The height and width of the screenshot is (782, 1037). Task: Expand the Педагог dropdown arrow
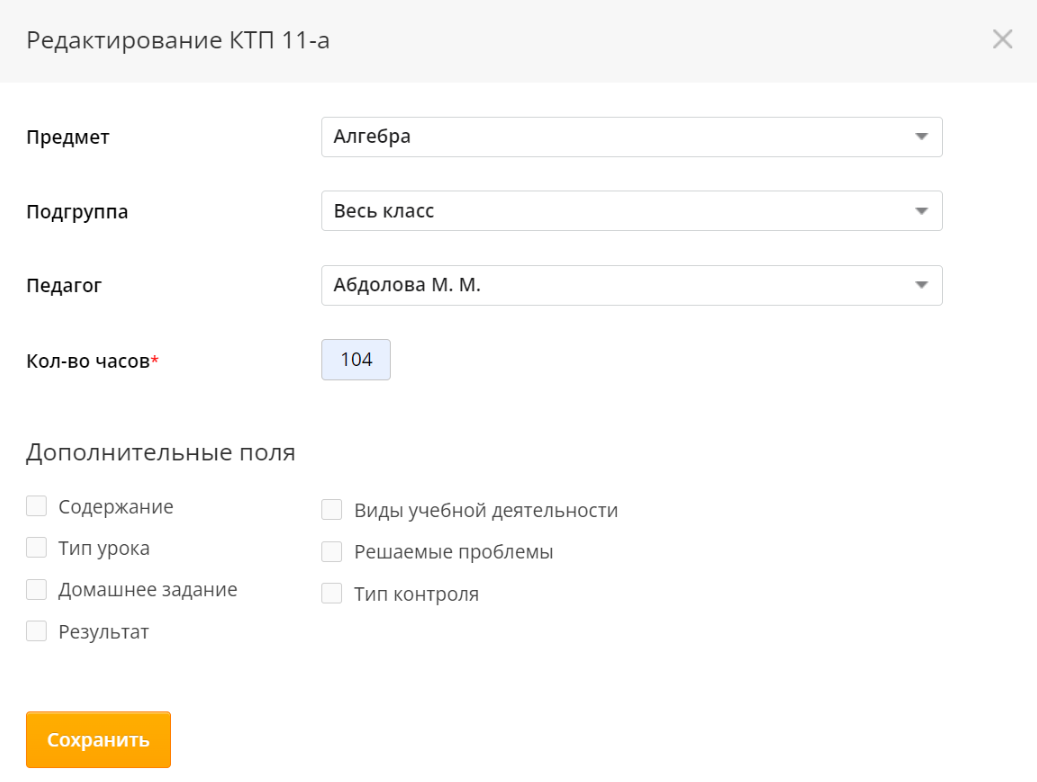921,286
